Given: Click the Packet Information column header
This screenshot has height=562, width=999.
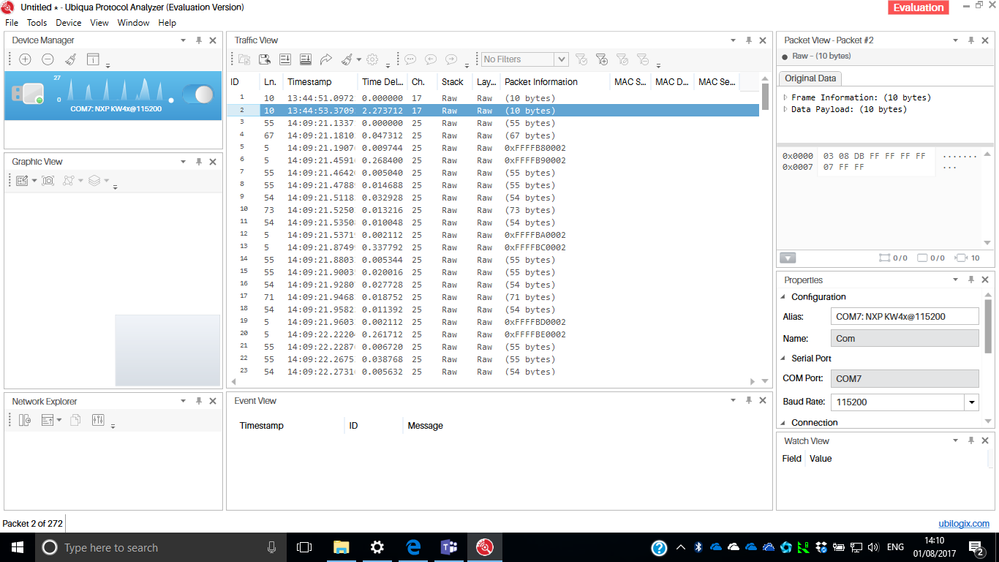Looking at the screenshot, I should tap(541, 82).
